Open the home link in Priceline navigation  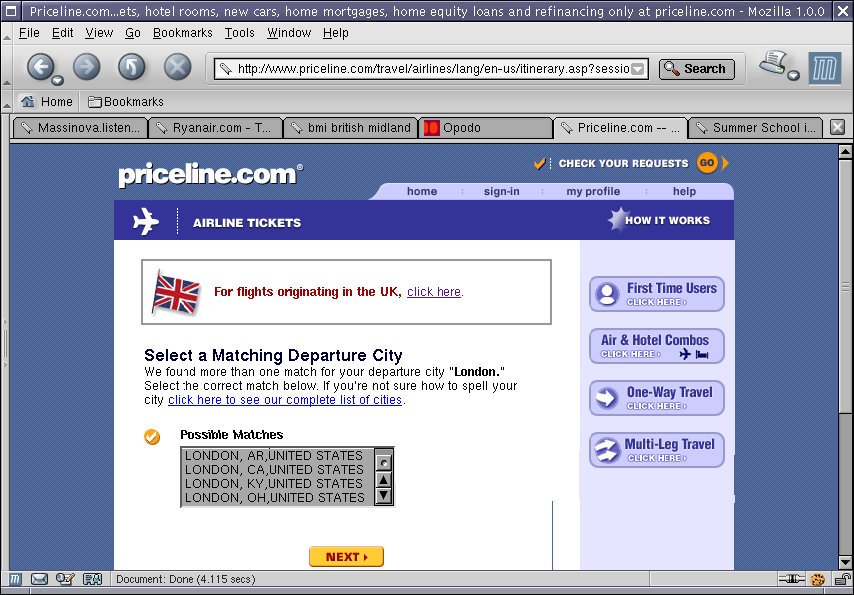click(x=422, y=191)
